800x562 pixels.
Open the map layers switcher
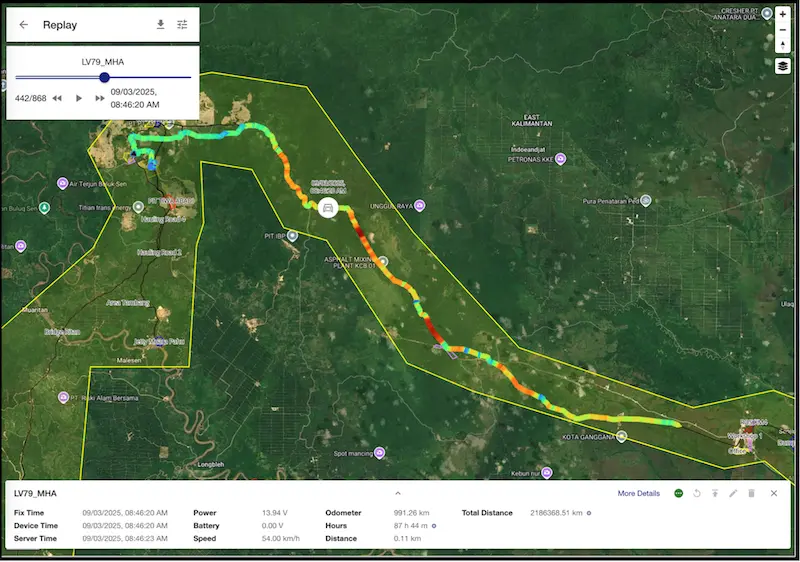click(783, 66)
